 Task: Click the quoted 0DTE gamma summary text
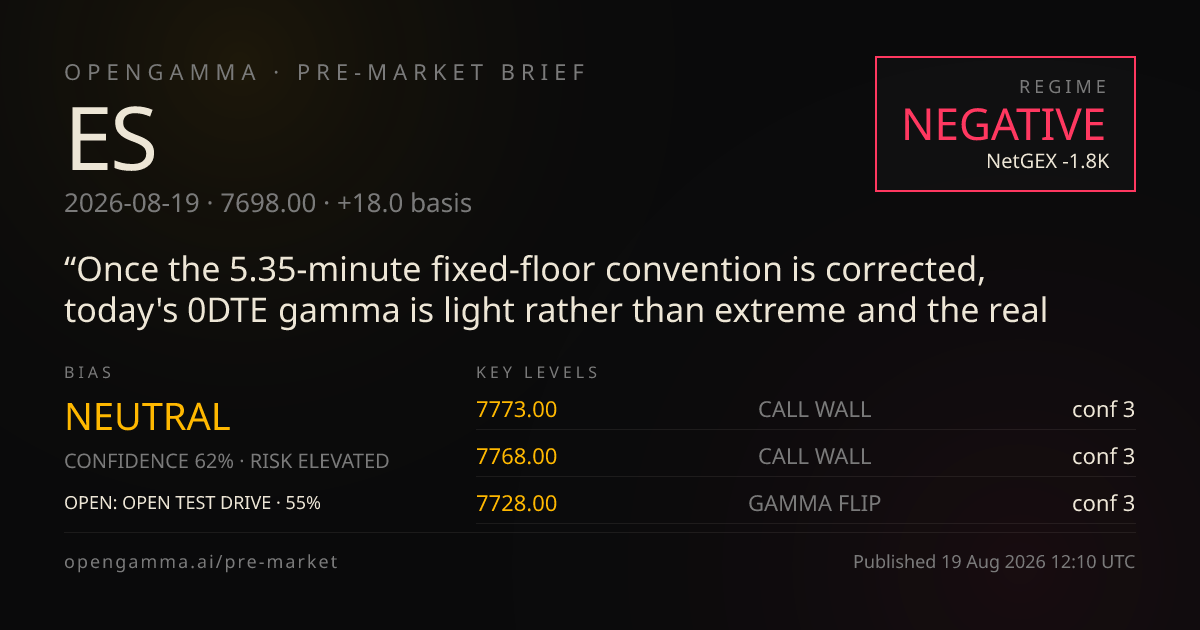click(556, 290)
